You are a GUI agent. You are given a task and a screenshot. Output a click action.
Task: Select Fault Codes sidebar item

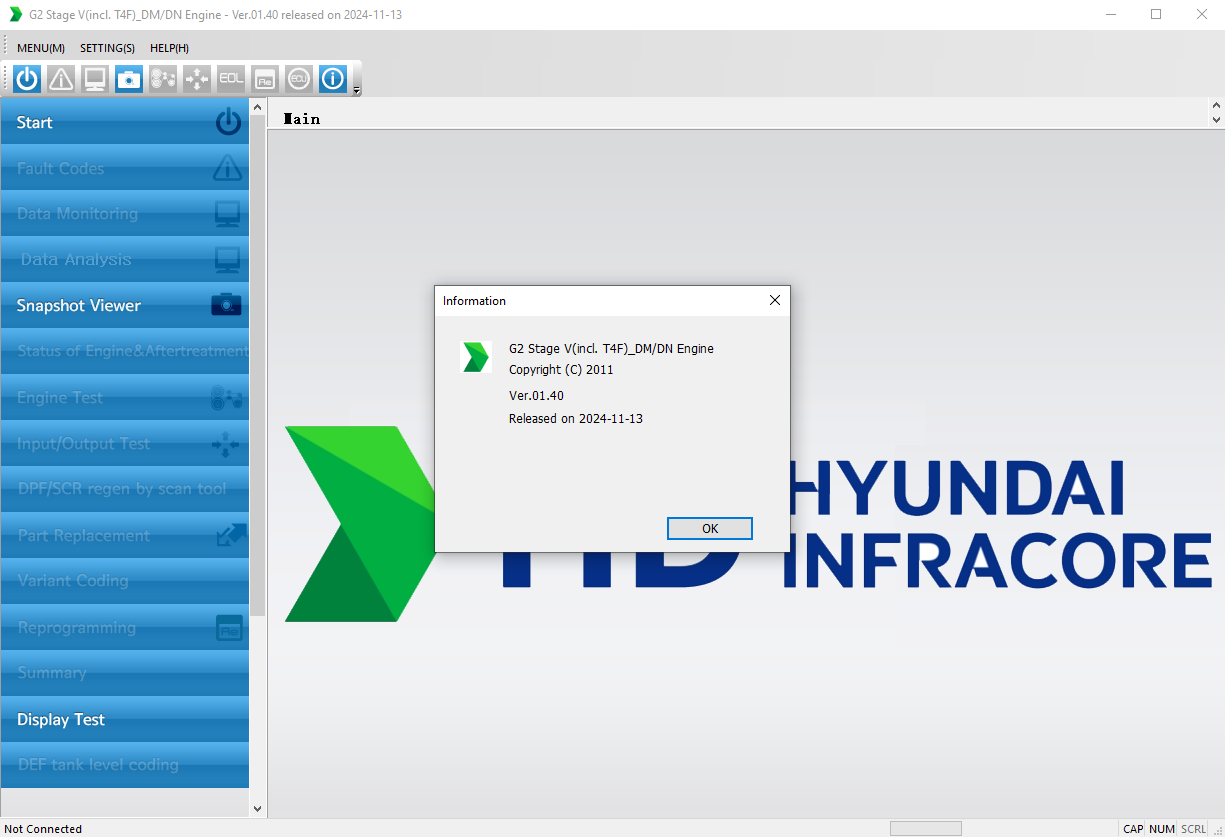click(x=125, y=168)
